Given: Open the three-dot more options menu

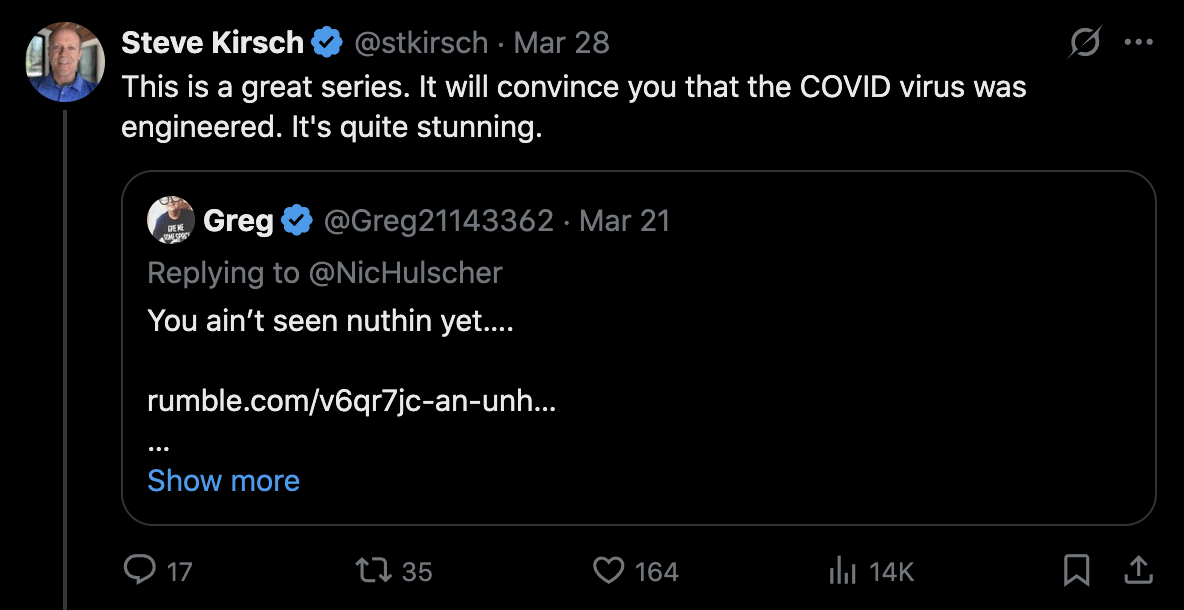Looking at the screenshot, I should pyautogui.click(x=1139, y=43).
